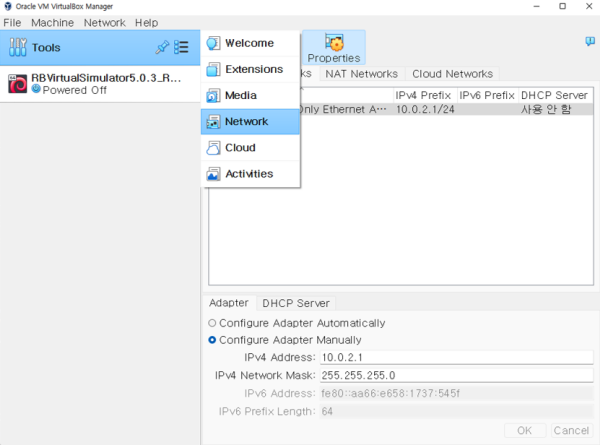Minimize the VirtualBox Manager window
Screen dimensions: 600x445
tap(536, 6)
